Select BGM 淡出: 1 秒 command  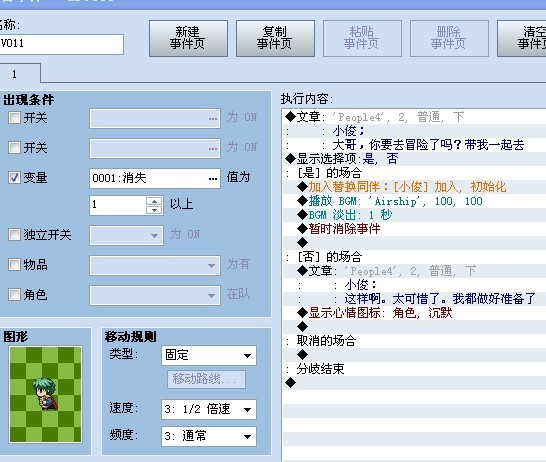(414, 215)
